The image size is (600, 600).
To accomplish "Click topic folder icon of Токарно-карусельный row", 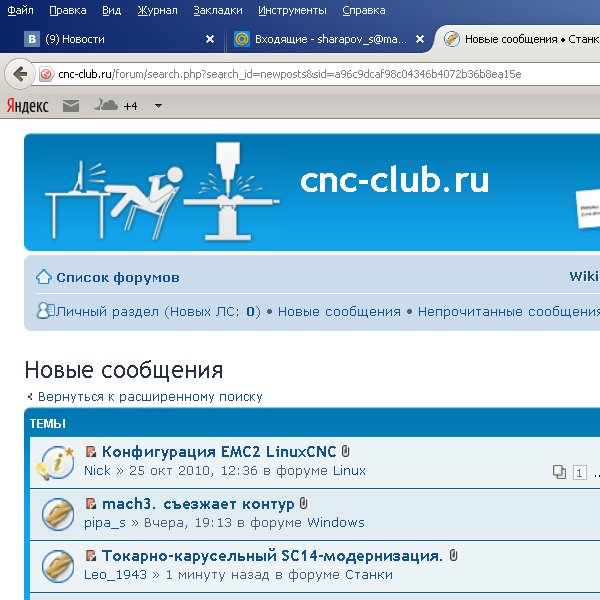I will click(x=58, y=566).
